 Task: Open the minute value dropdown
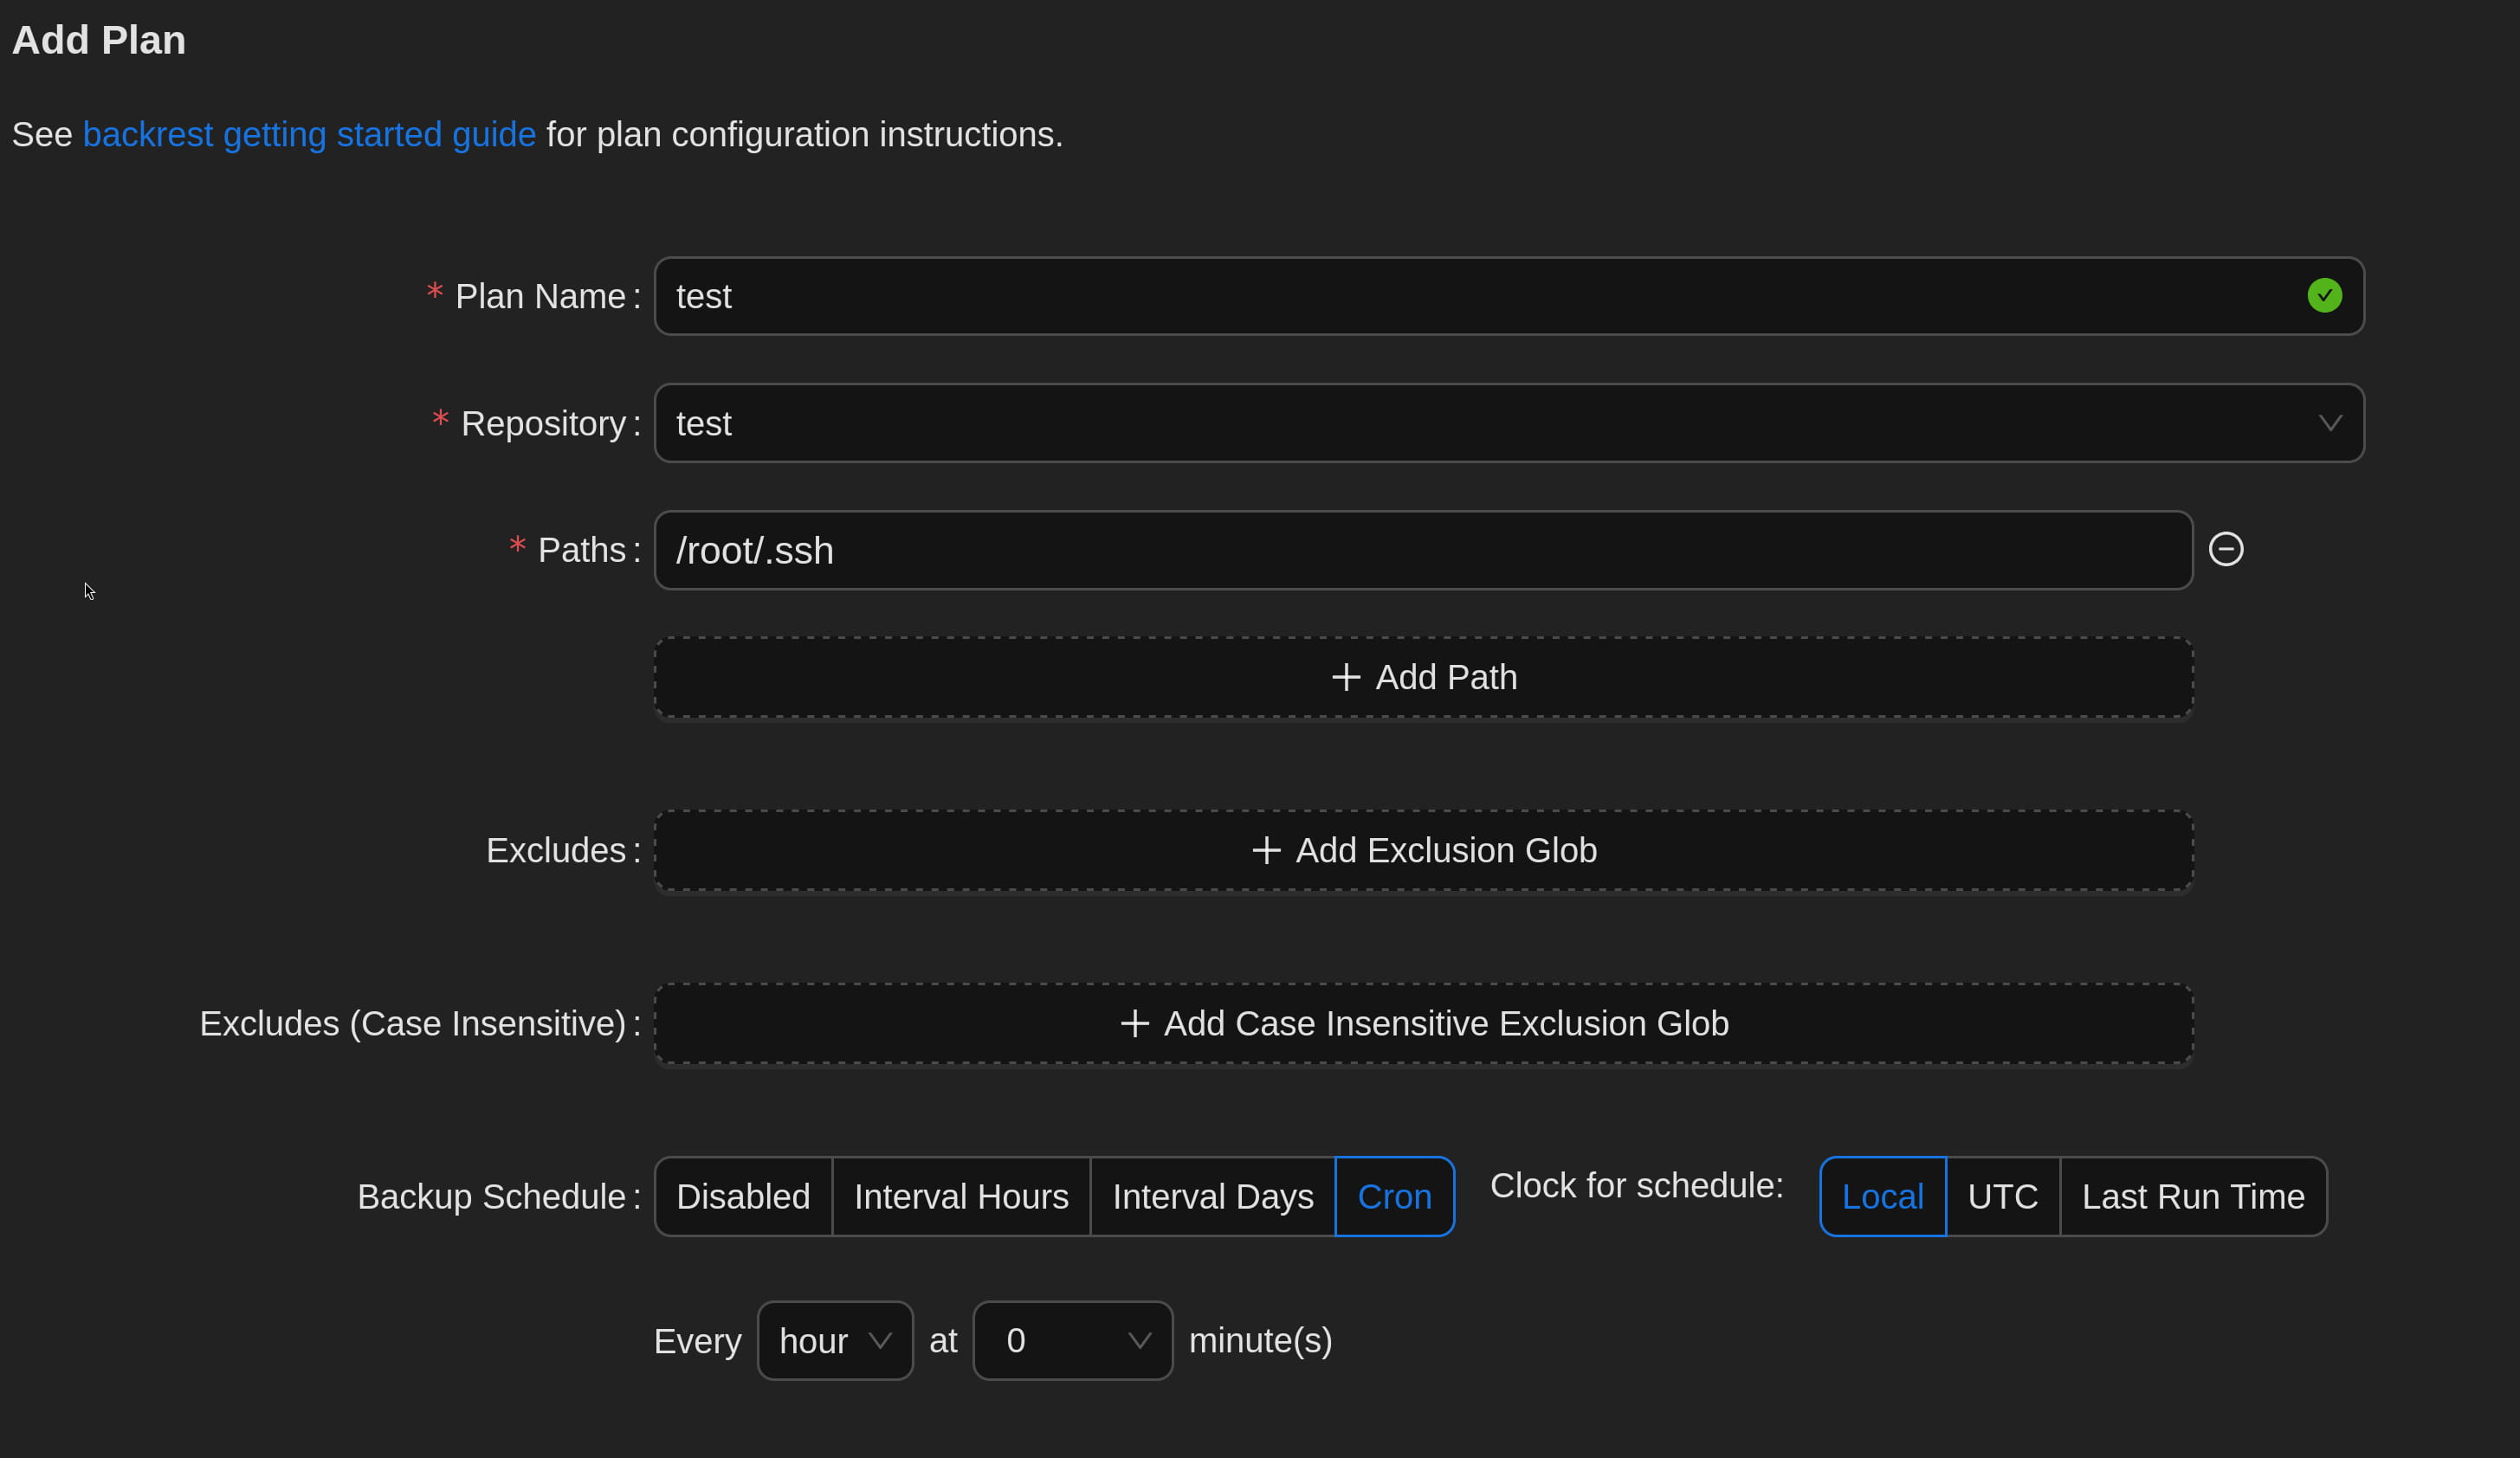pos(1072,1340)
